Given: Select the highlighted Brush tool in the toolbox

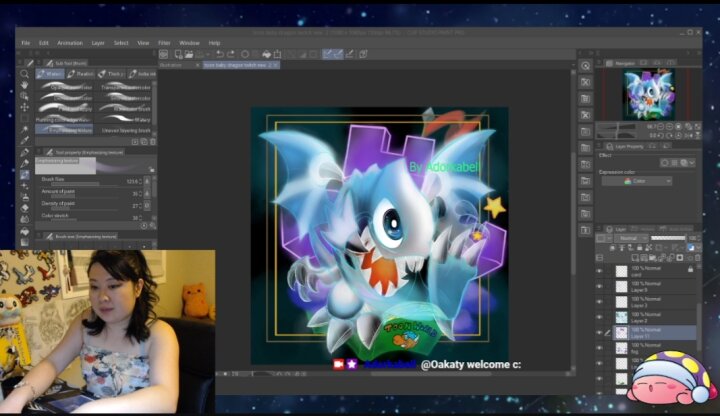Looking at the screenshot, I should [x=24, y=175].
